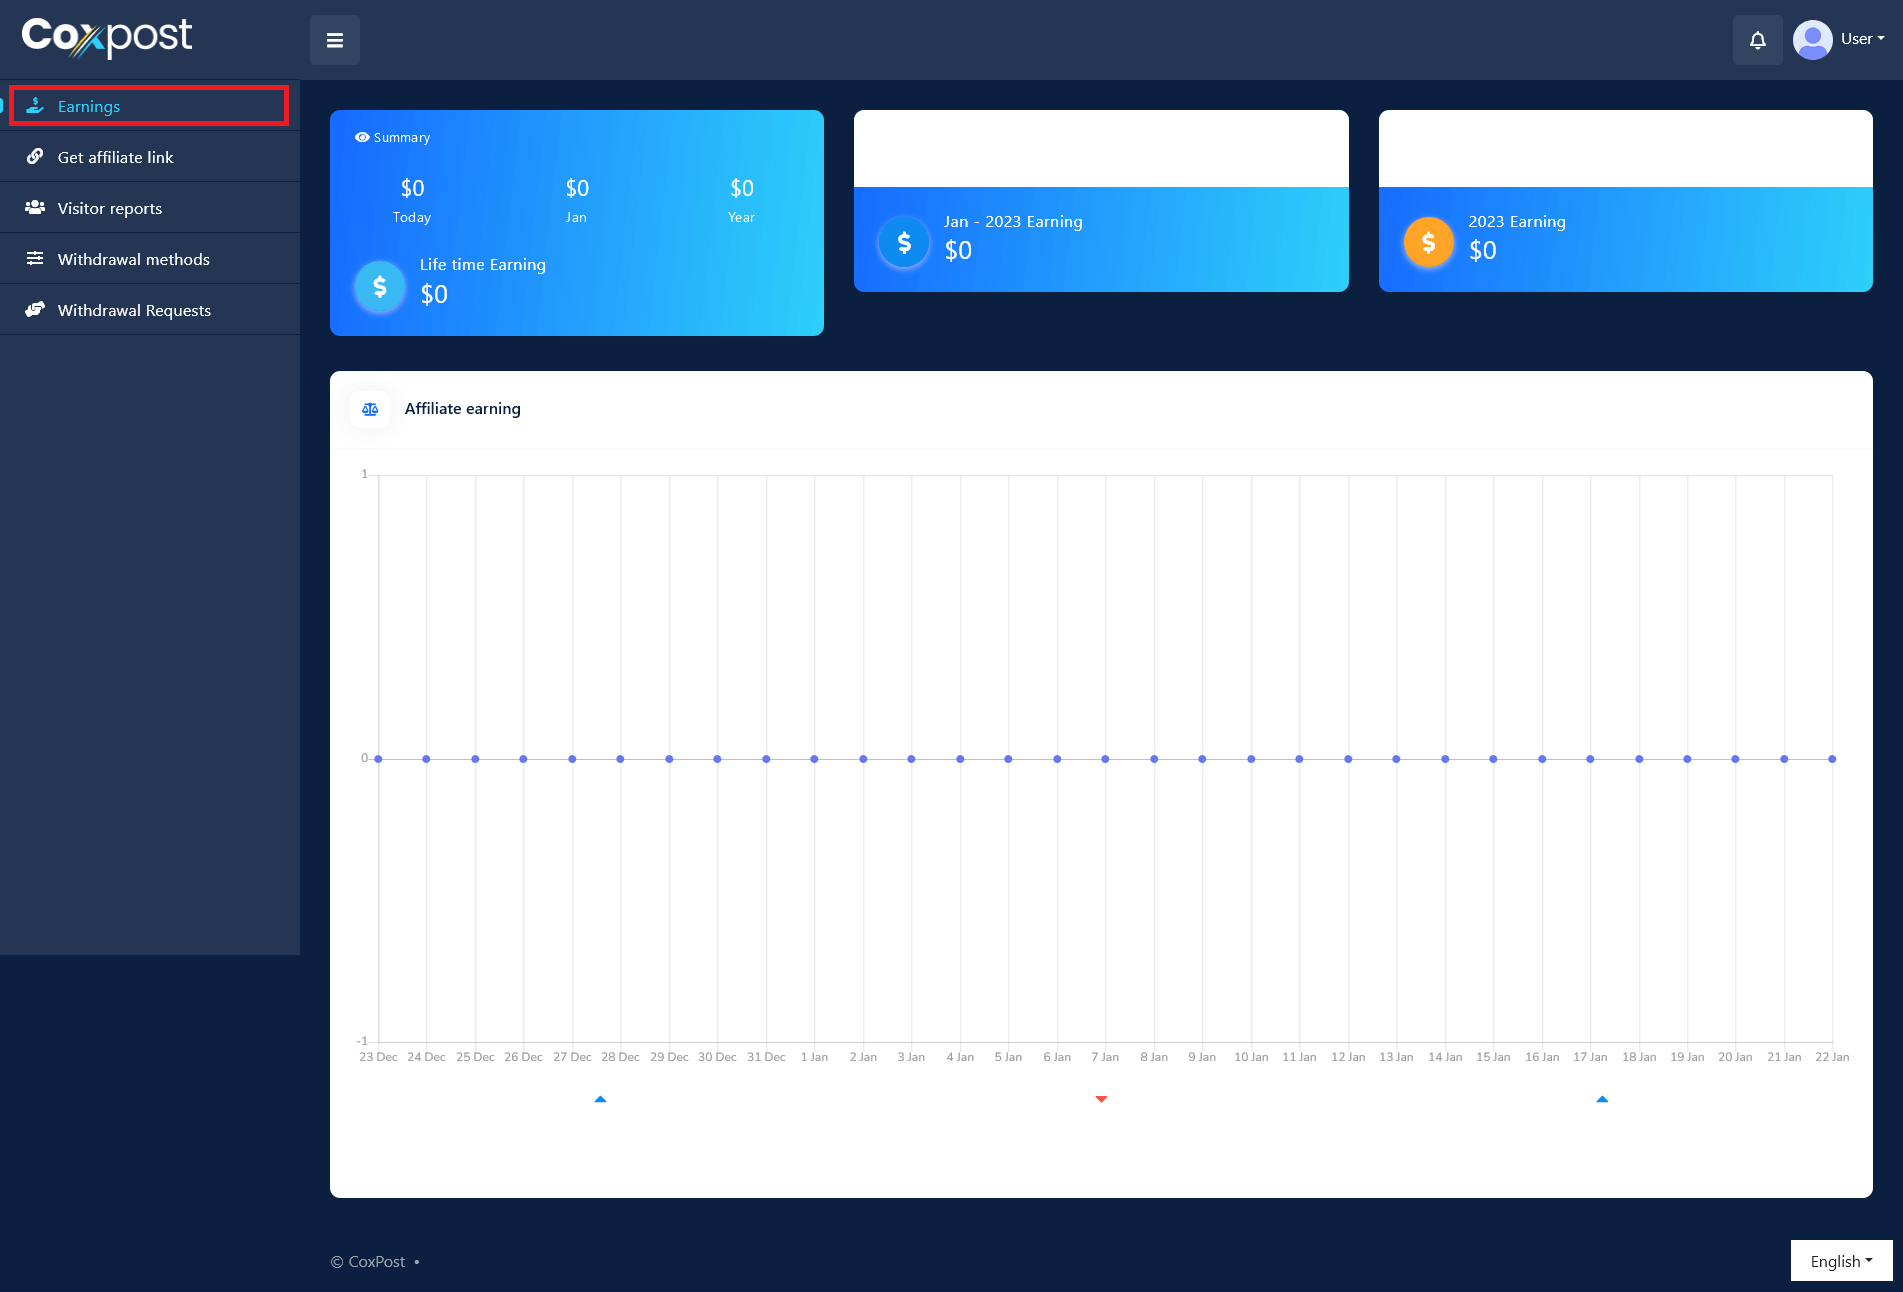Toggle the hamburger sidebar menu button

[x=334, y=40]
